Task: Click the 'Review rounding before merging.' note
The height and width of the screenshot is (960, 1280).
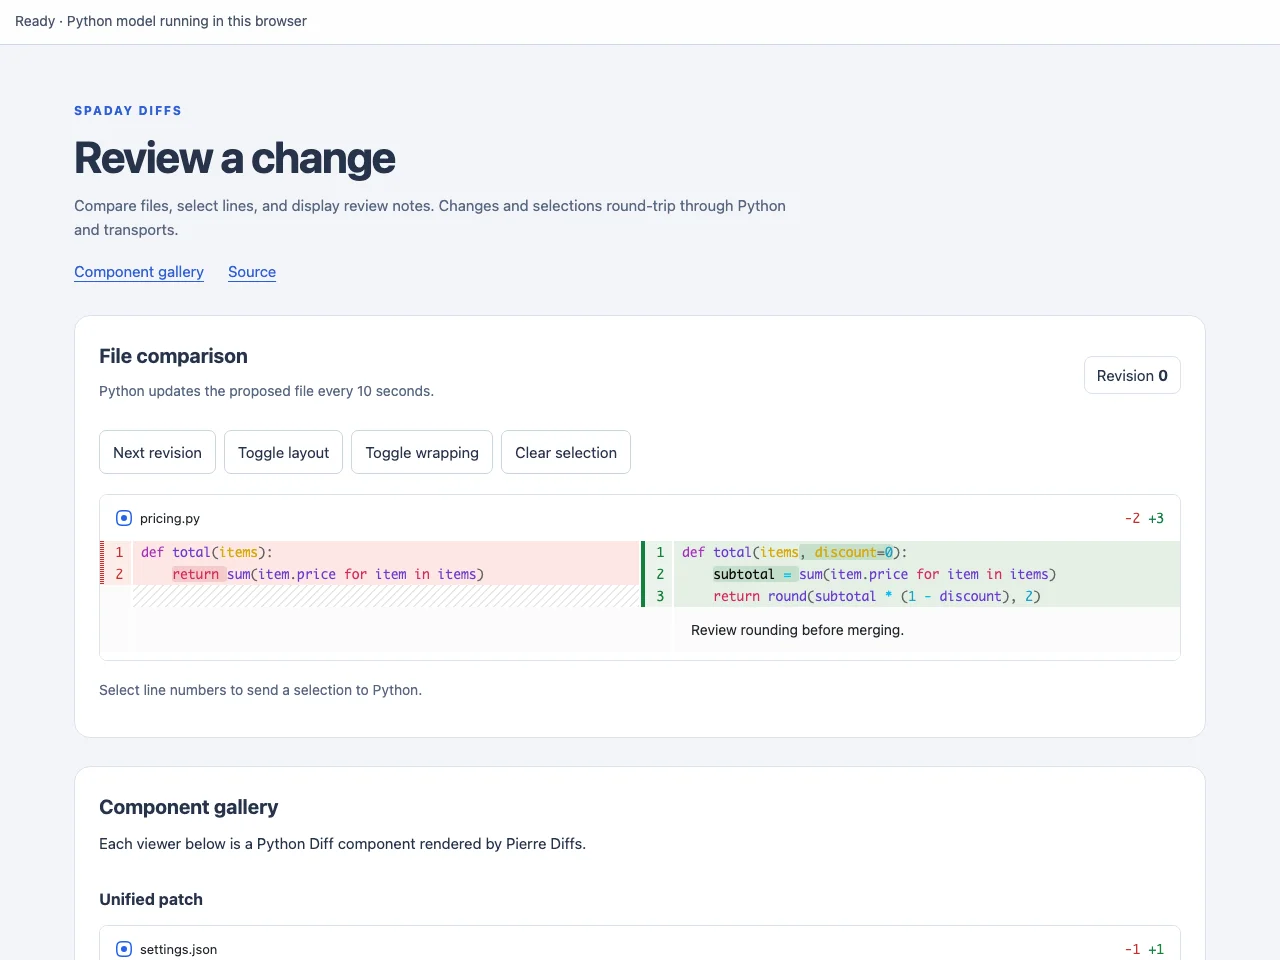Action: click(x=797, y=630)
